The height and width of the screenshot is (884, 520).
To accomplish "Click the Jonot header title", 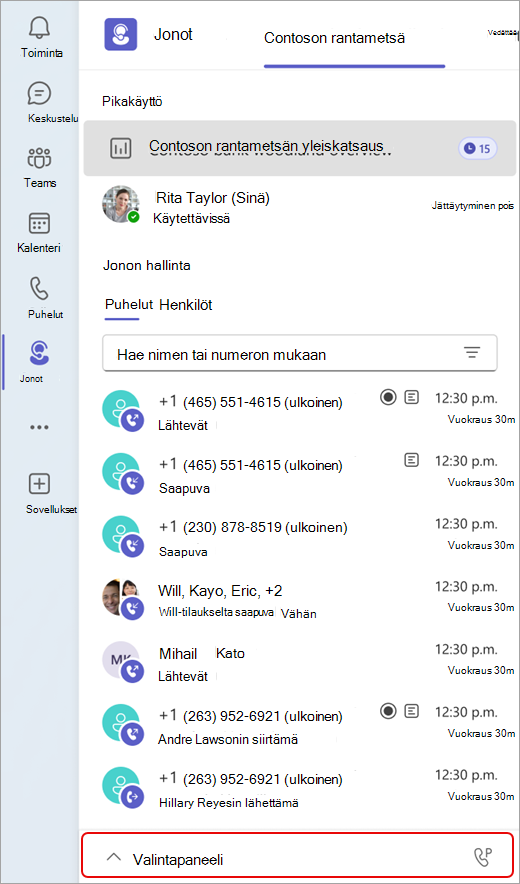I will pyautogui.click(x=173, y=35).
